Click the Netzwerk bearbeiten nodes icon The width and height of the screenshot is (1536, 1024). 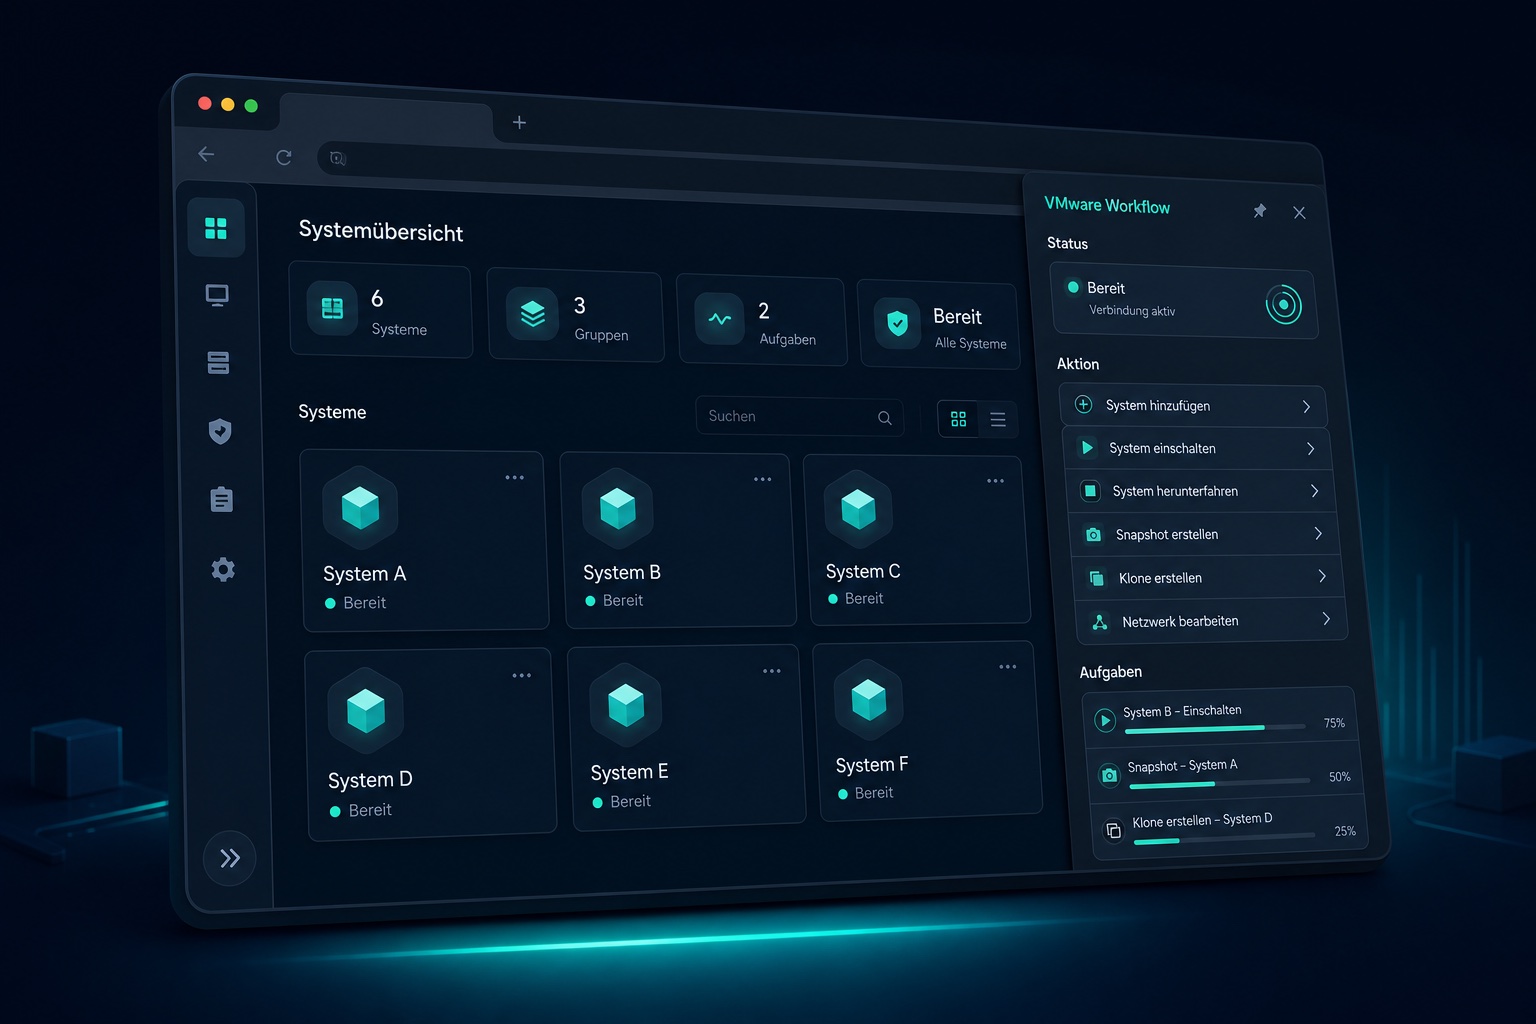tap(1100, 622)
